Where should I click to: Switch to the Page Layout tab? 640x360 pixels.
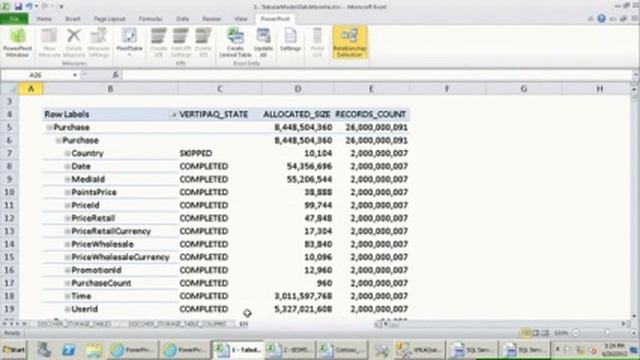(x=110, y=19)
